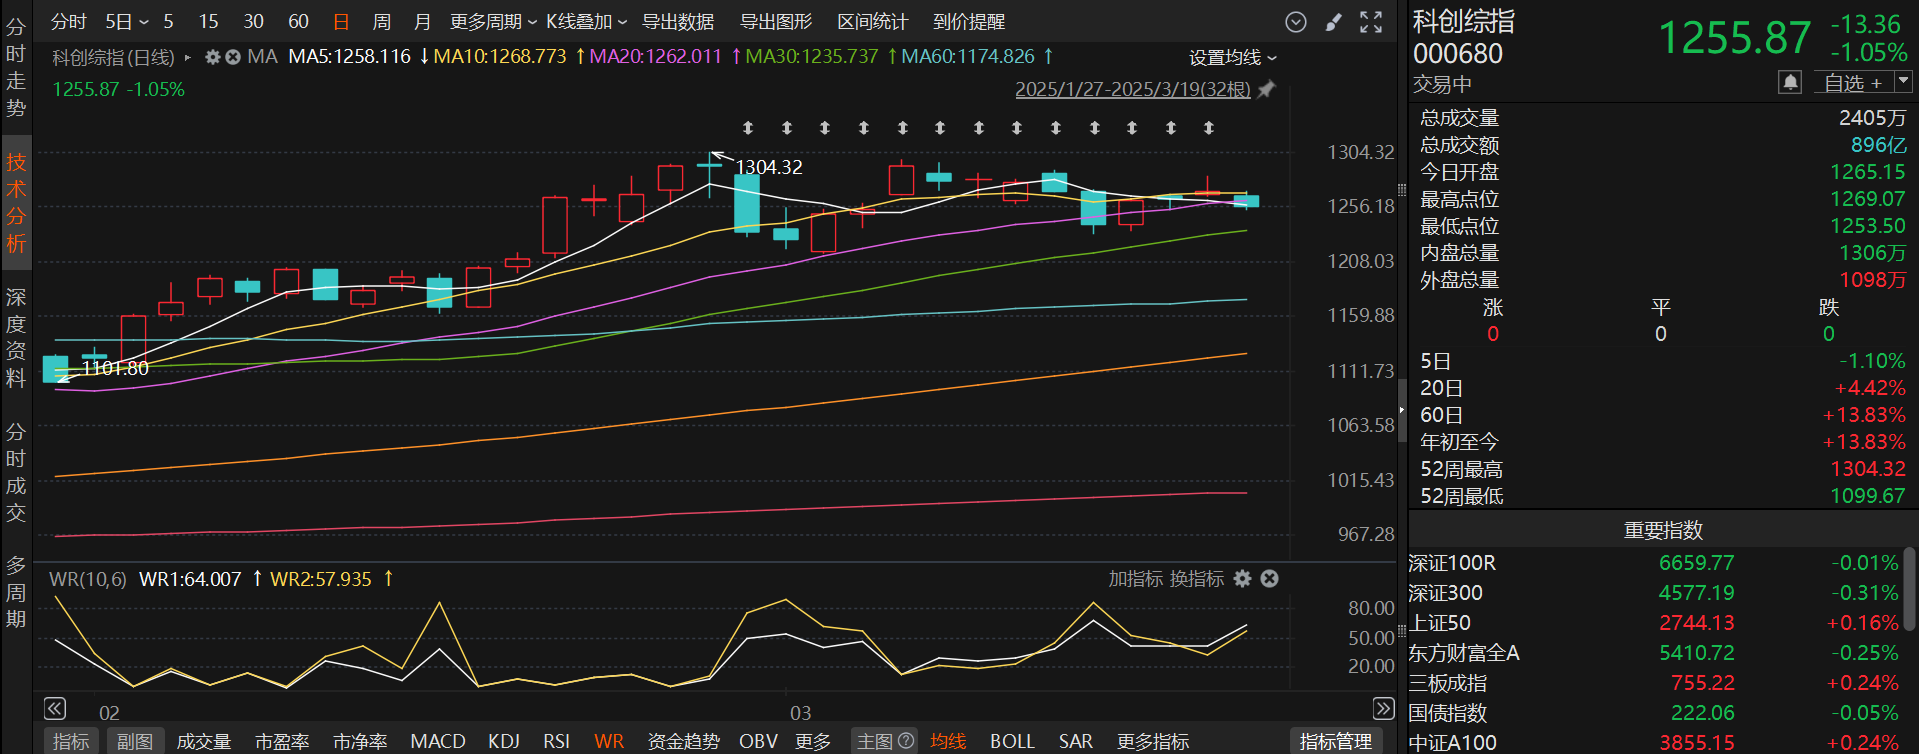Image resolution: width=1919 pixels, height=754 pixels.
Task: Click 导出数据 export data button
Action: point(678,21)
